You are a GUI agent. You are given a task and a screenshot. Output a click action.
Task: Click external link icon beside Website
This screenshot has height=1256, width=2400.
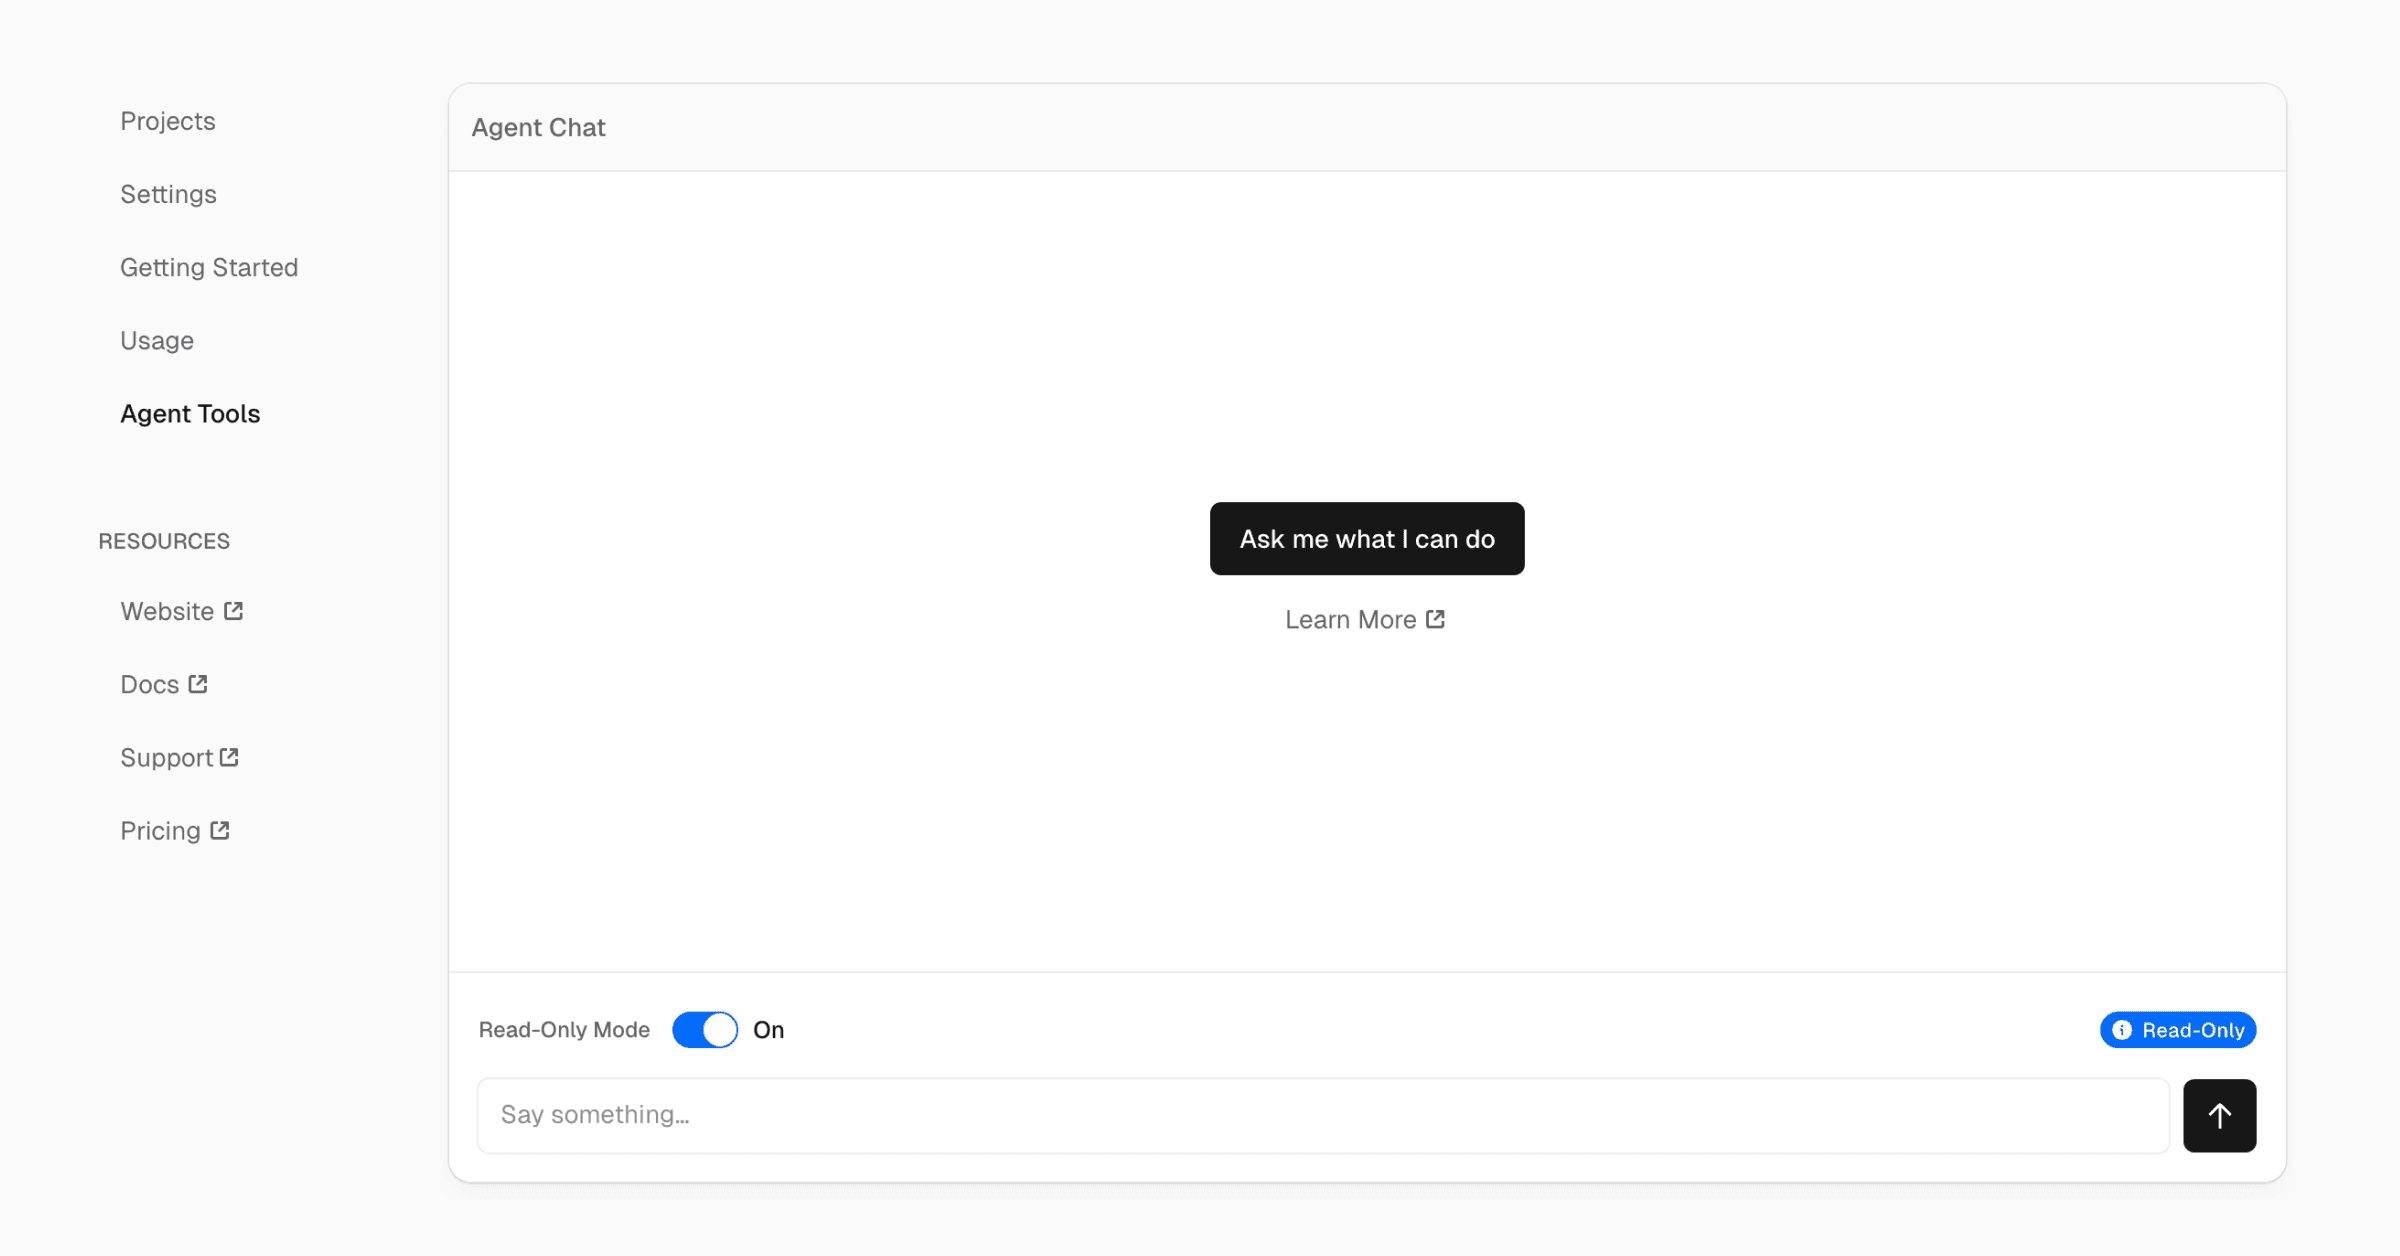point(234,611)
